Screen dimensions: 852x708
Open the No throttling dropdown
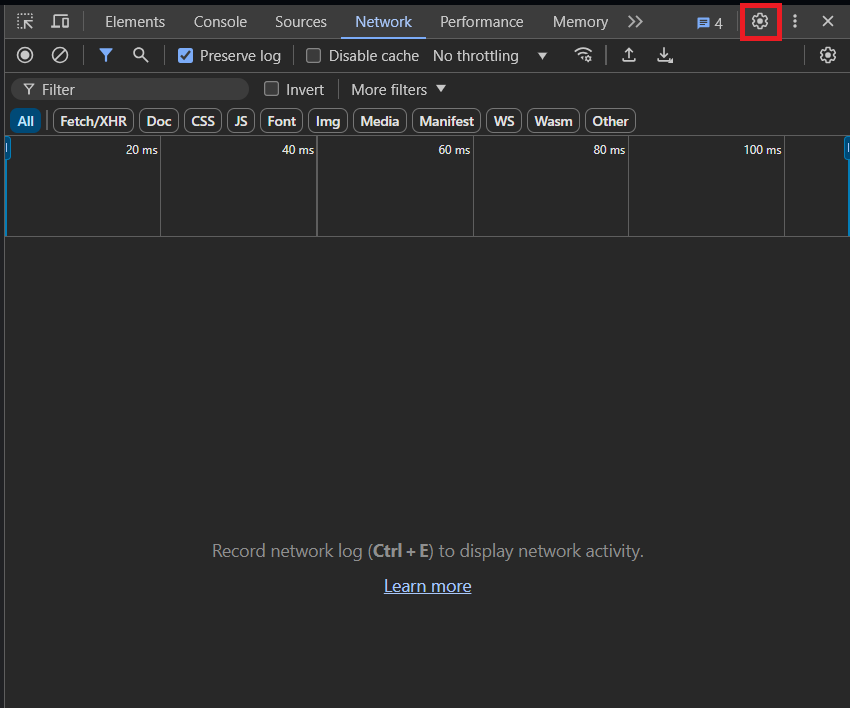(x=490, y=55)
